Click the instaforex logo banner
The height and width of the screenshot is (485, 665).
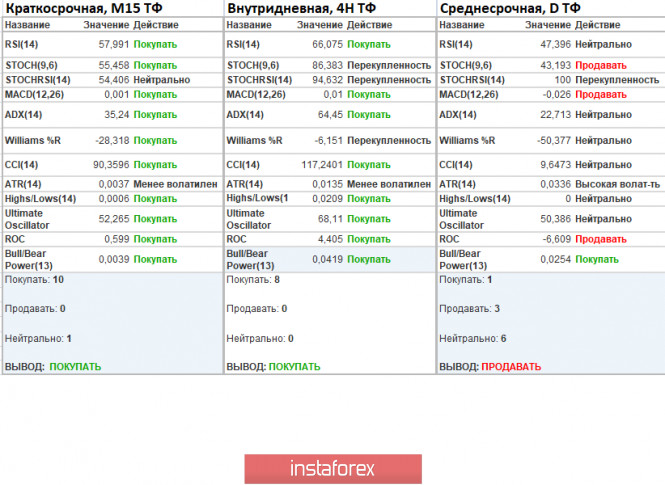[x=332, y=468]
